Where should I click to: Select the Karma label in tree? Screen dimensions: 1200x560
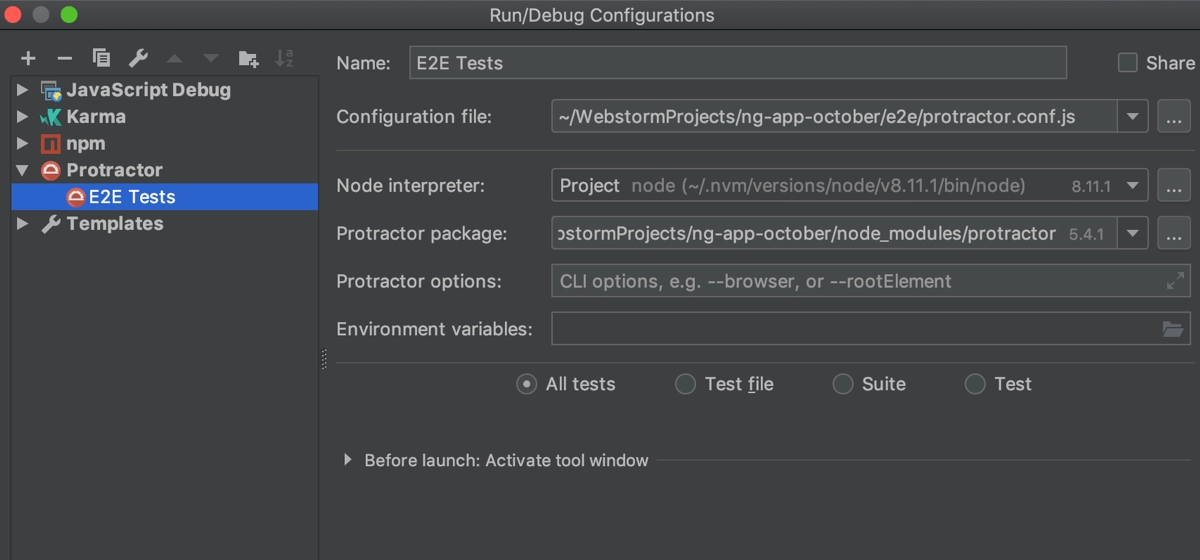pyautogui.click(x=96, y=117)
